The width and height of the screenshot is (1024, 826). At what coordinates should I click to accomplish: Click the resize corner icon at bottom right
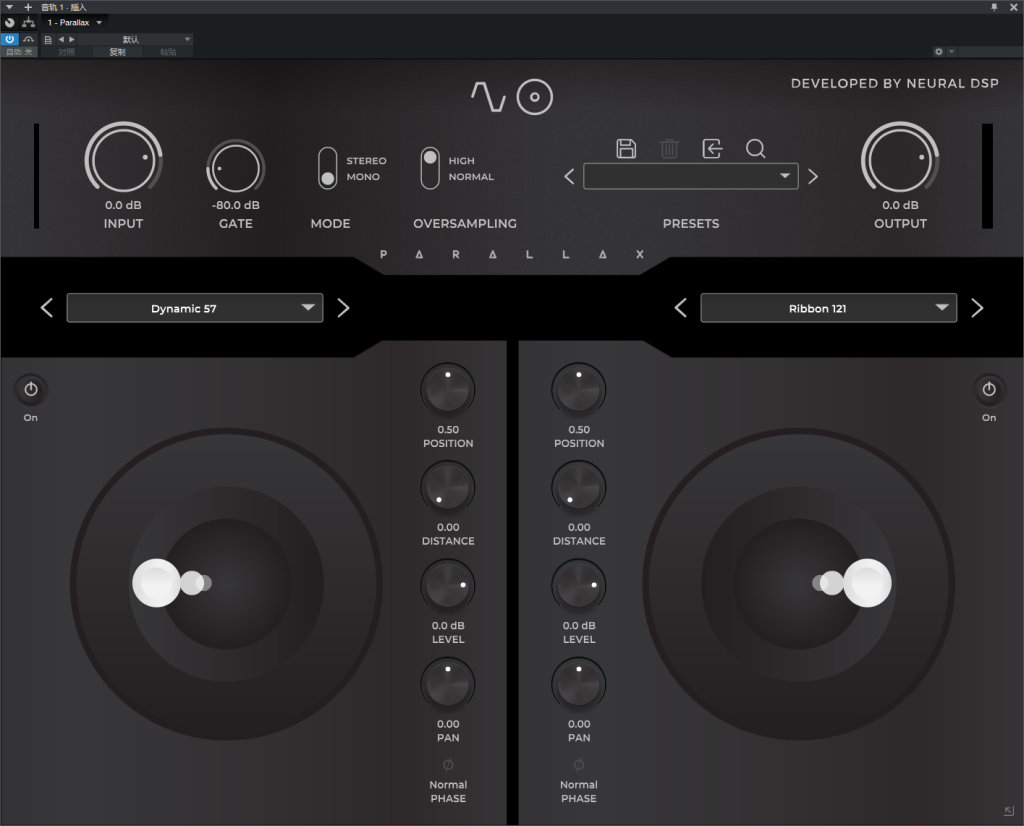click(1008, 811)
